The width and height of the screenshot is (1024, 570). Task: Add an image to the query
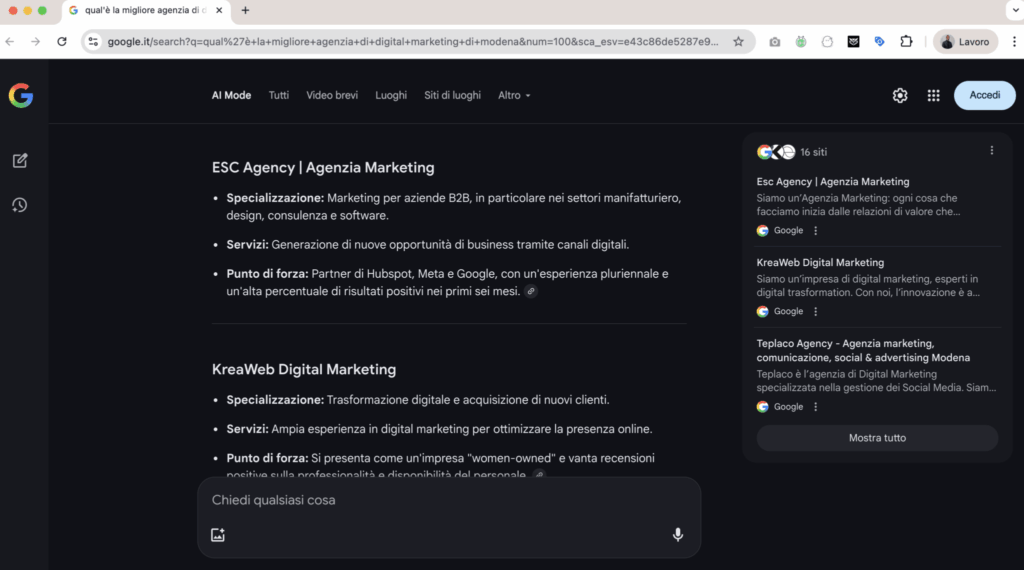(218, 535)
